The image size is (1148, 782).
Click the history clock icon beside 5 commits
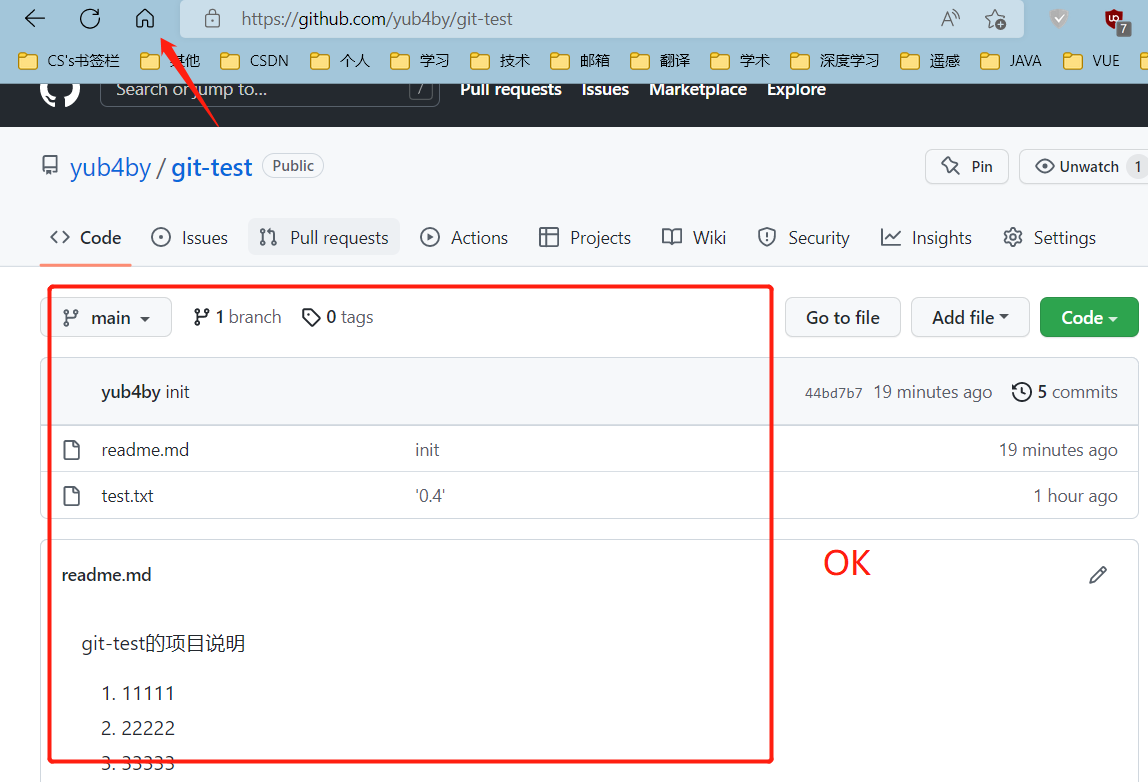1021,392
